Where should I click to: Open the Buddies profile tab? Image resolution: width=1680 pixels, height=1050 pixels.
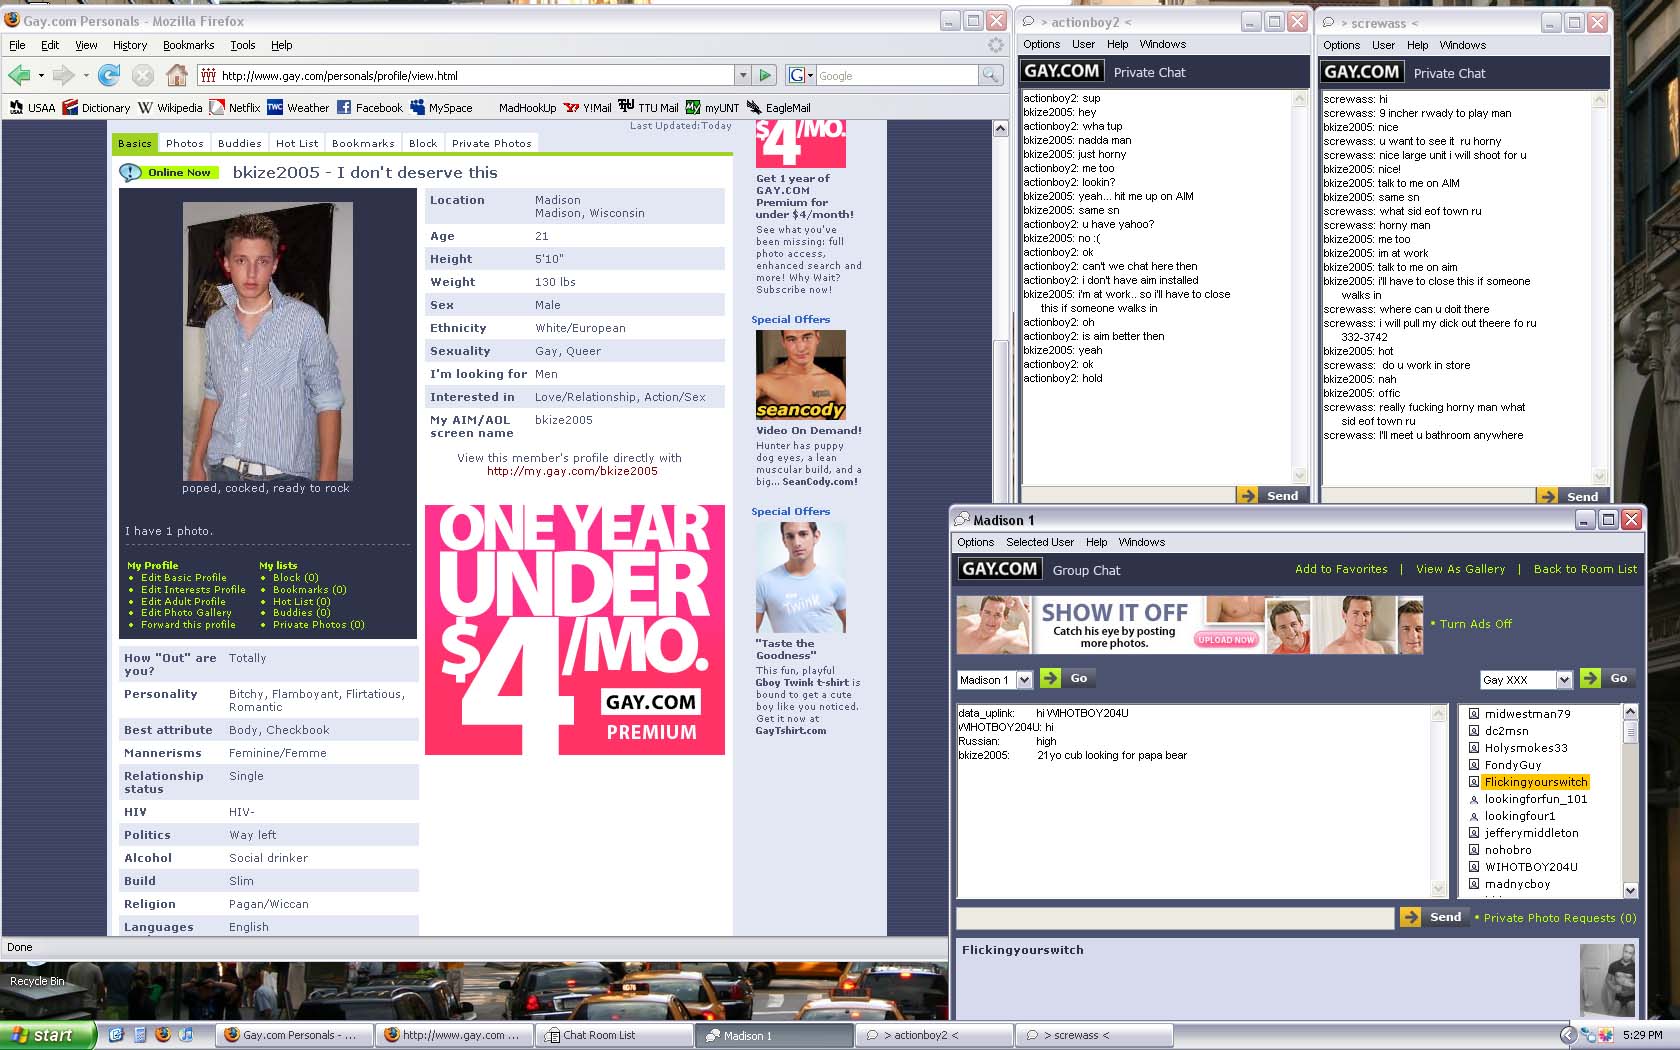tap(240, 143)
